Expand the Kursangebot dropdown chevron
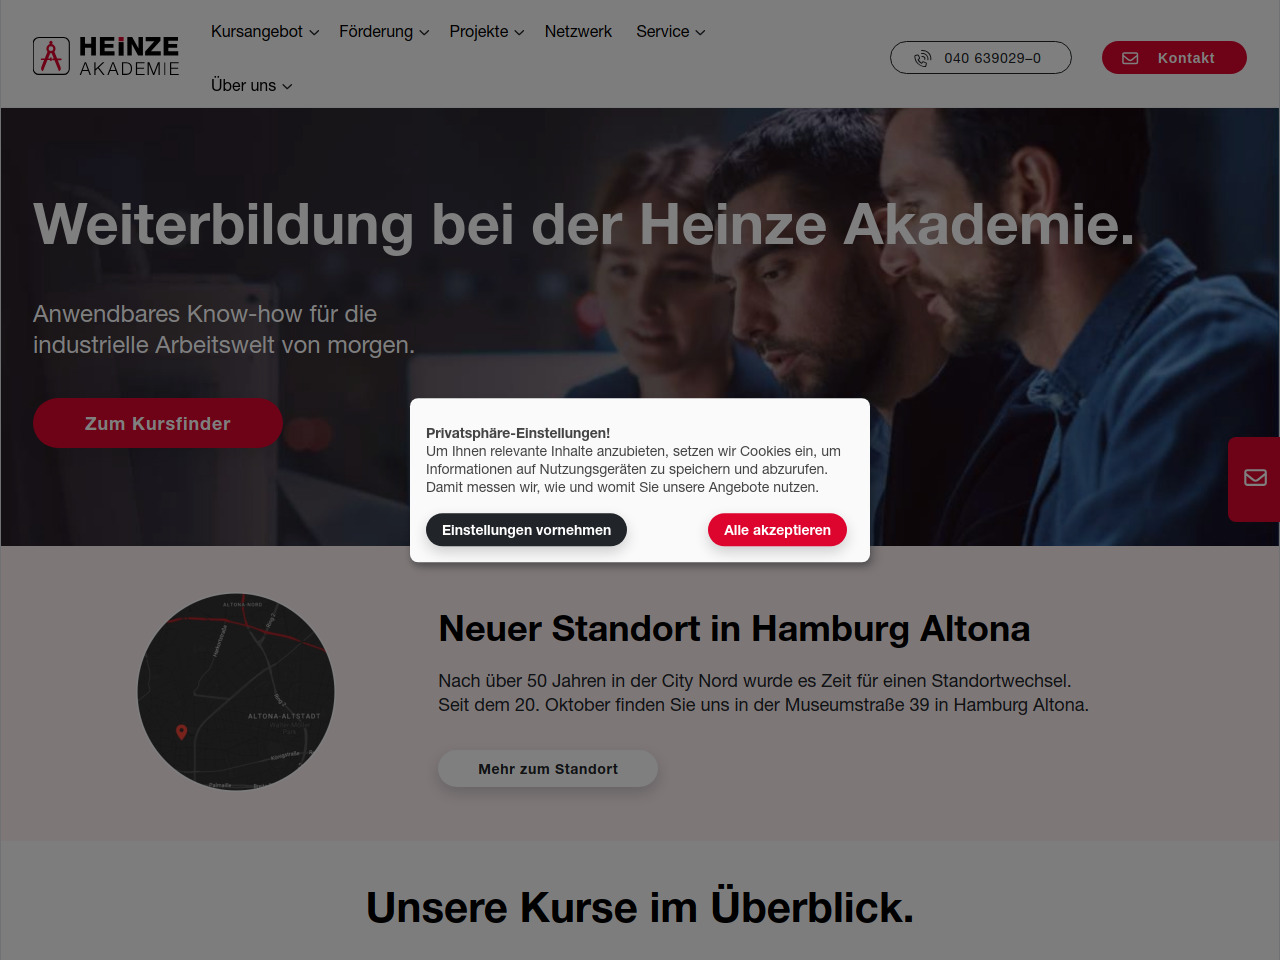The height and width of the screenshot is (960, 1280). [314, 33]
